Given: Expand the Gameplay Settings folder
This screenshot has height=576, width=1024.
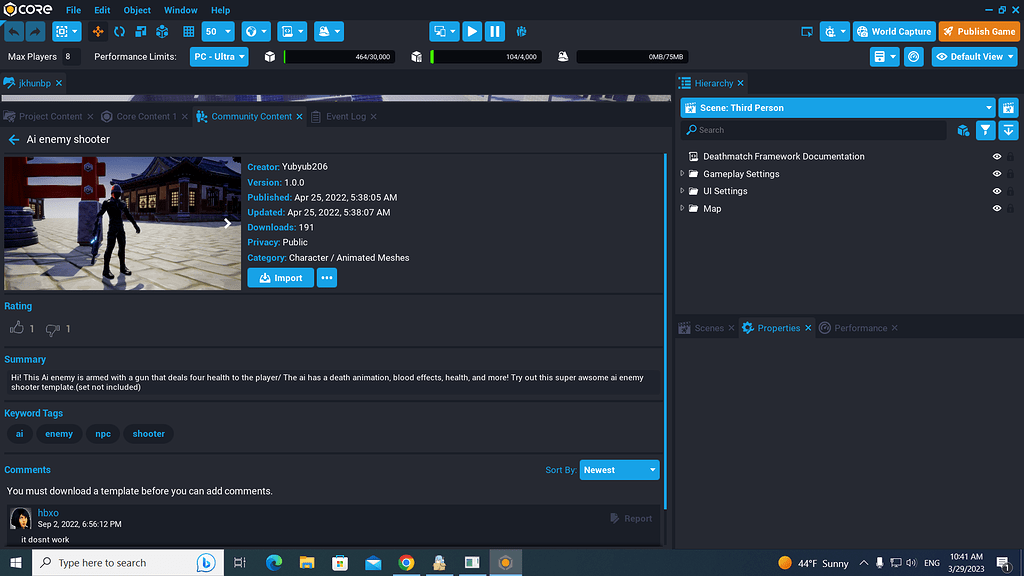Looking at the screenshot, I should point(682,174).
